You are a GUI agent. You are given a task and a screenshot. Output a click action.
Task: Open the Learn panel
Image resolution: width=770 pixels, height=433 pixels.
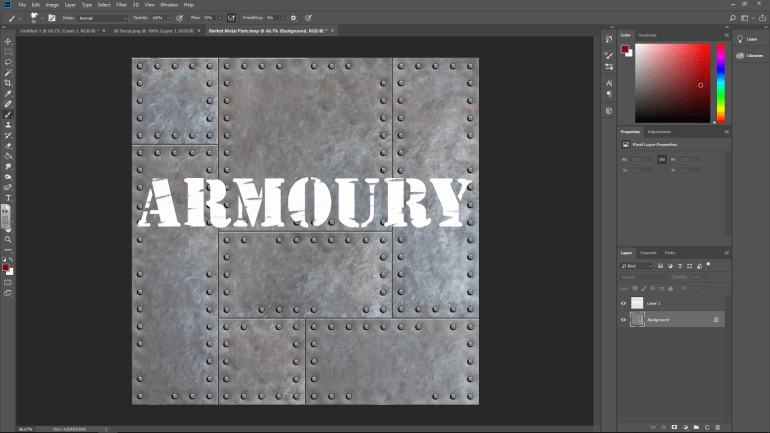752,40
